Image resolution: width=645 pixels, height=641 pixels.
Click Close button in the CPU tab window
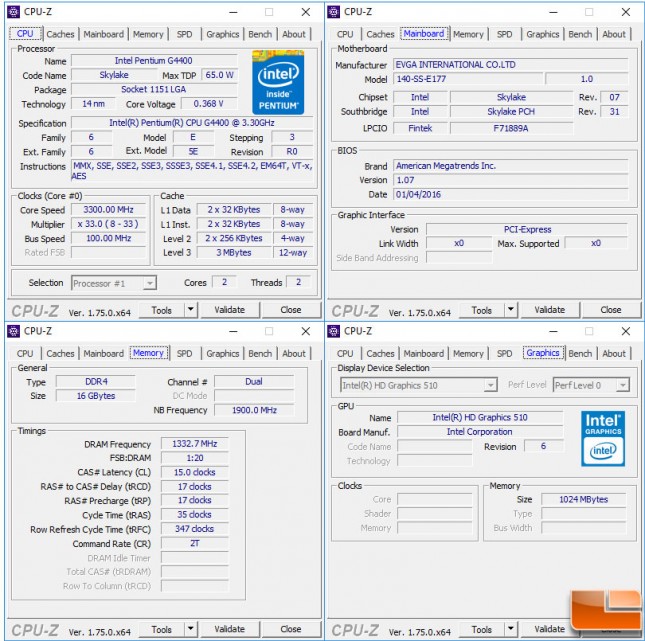click(x=291, y=310)
